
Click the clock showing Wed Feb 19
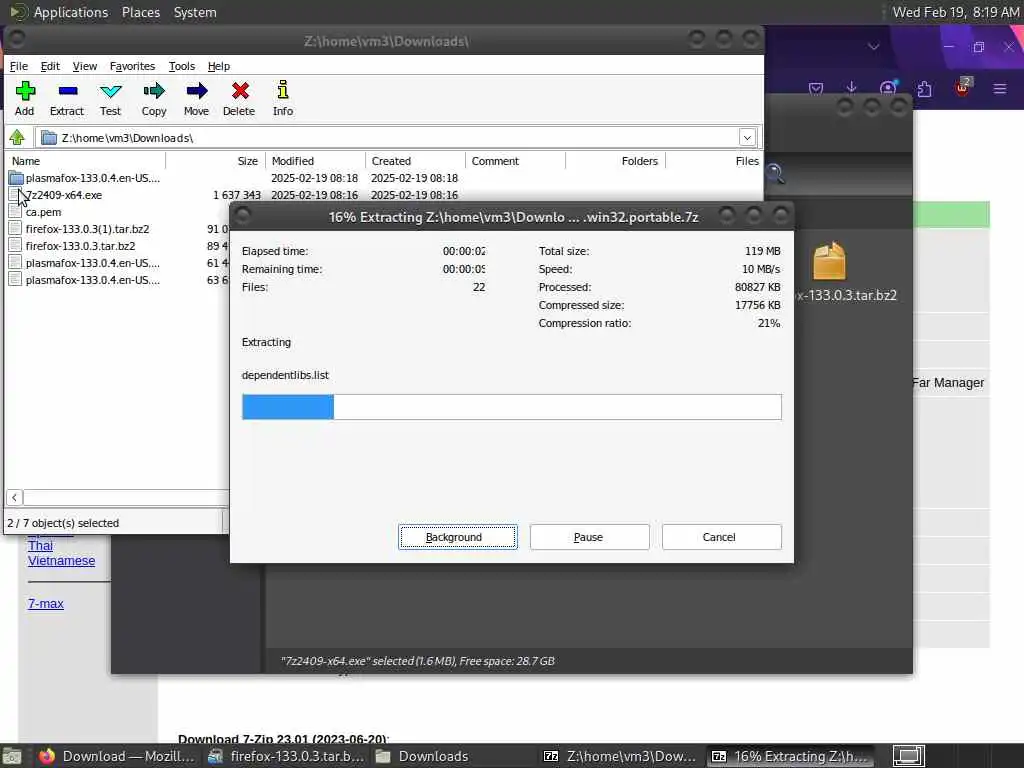pos(955,12)
